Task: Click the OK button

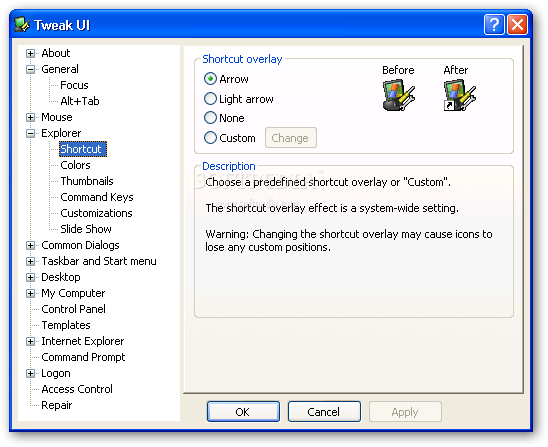Action: point(243,412)
